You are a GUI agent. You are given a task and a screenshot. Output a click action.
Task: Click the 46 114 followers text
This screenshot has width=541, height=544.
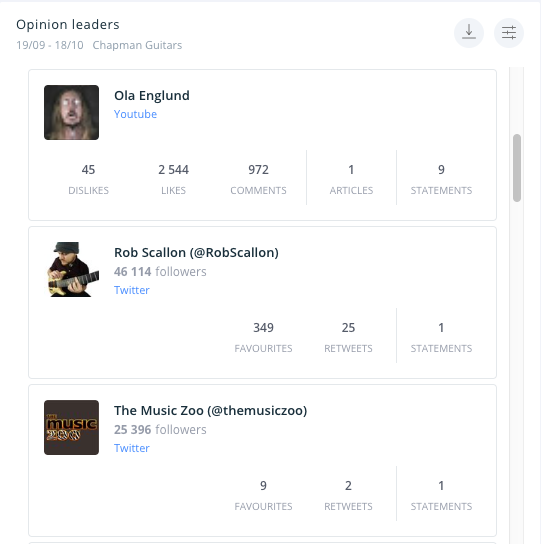tap(160, 272)
